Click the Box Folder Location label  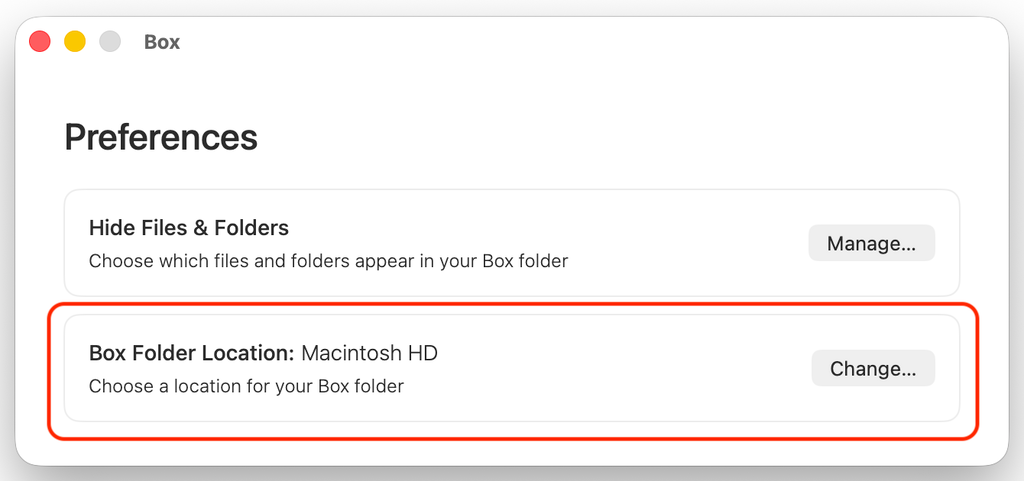191,352
